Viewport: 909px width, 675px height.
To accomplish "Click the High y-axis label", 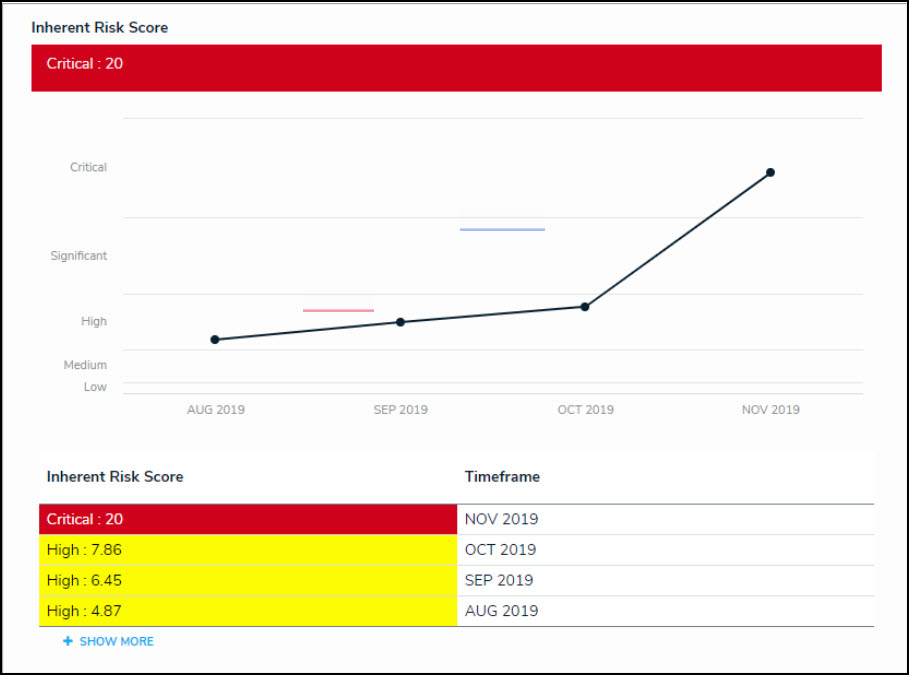I will pyautogui.click(x=94, y=321).
